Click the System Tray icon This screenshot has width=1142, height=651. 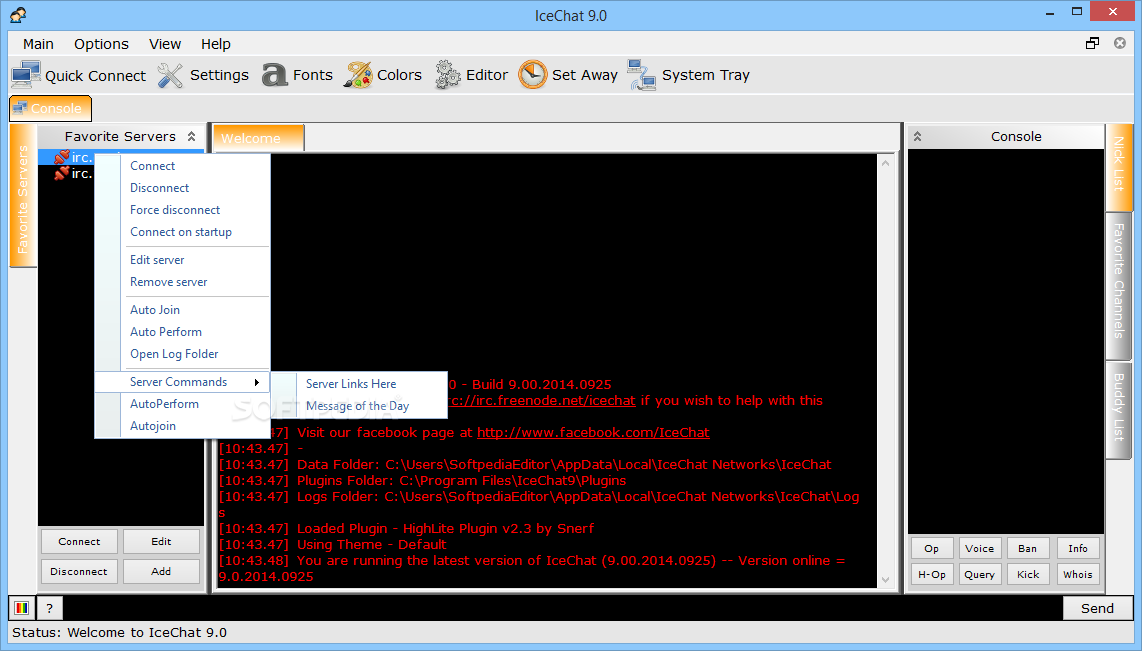tap(642, 75)
